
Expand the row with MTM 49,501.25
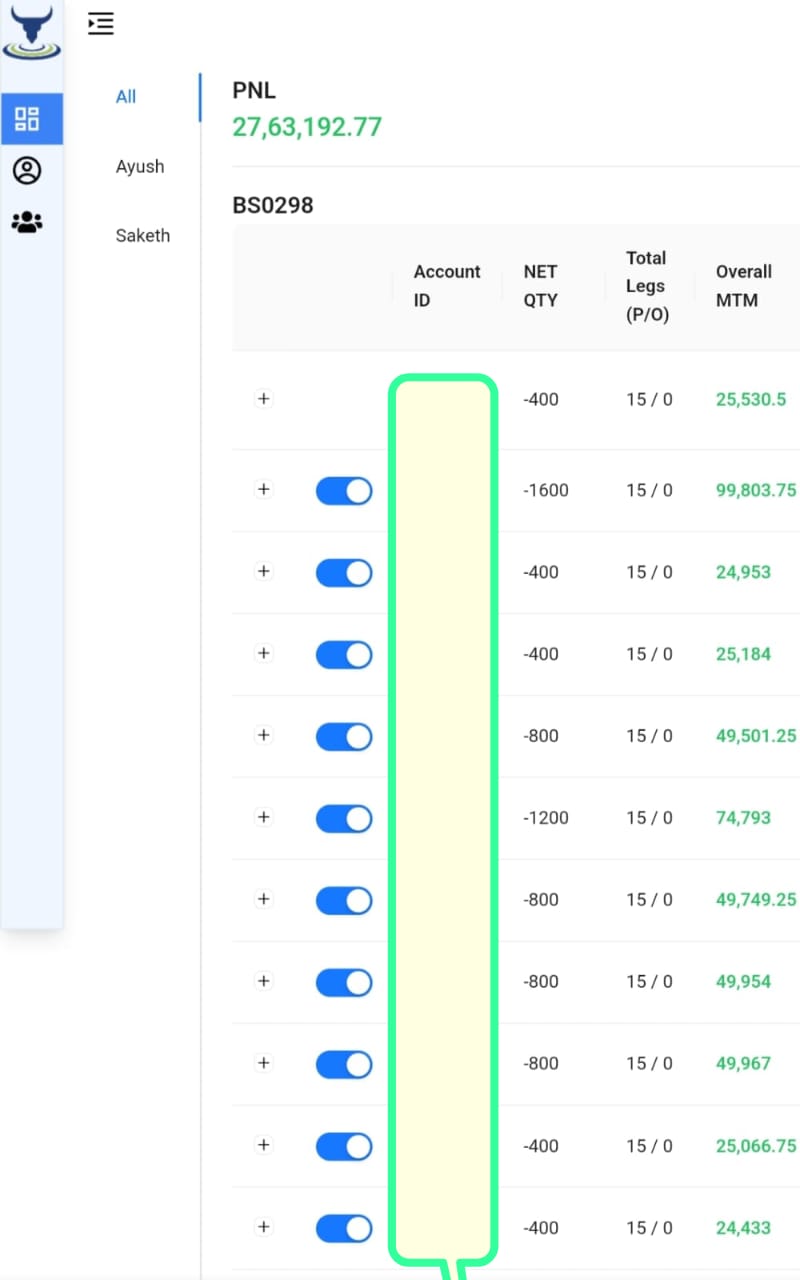pyautogui.click(x=263, y=736)
